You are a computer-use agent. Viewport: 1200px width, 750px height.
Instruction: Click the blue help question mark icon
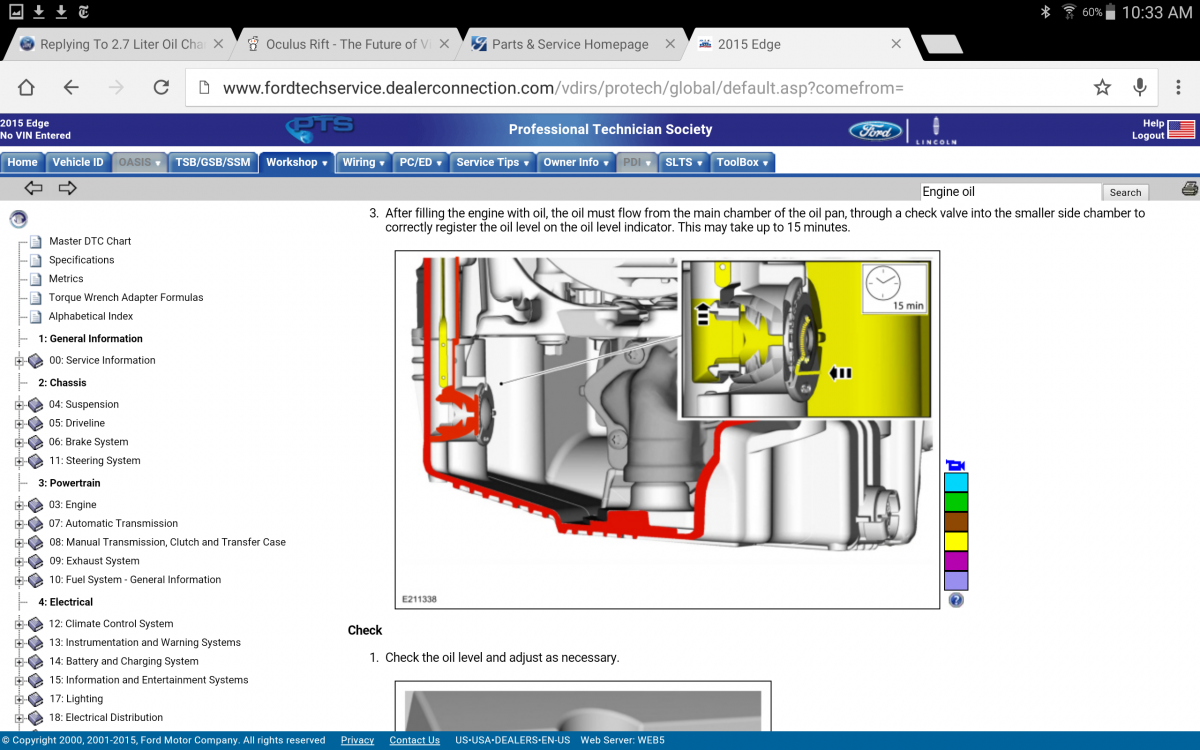(x=956, y=600)
